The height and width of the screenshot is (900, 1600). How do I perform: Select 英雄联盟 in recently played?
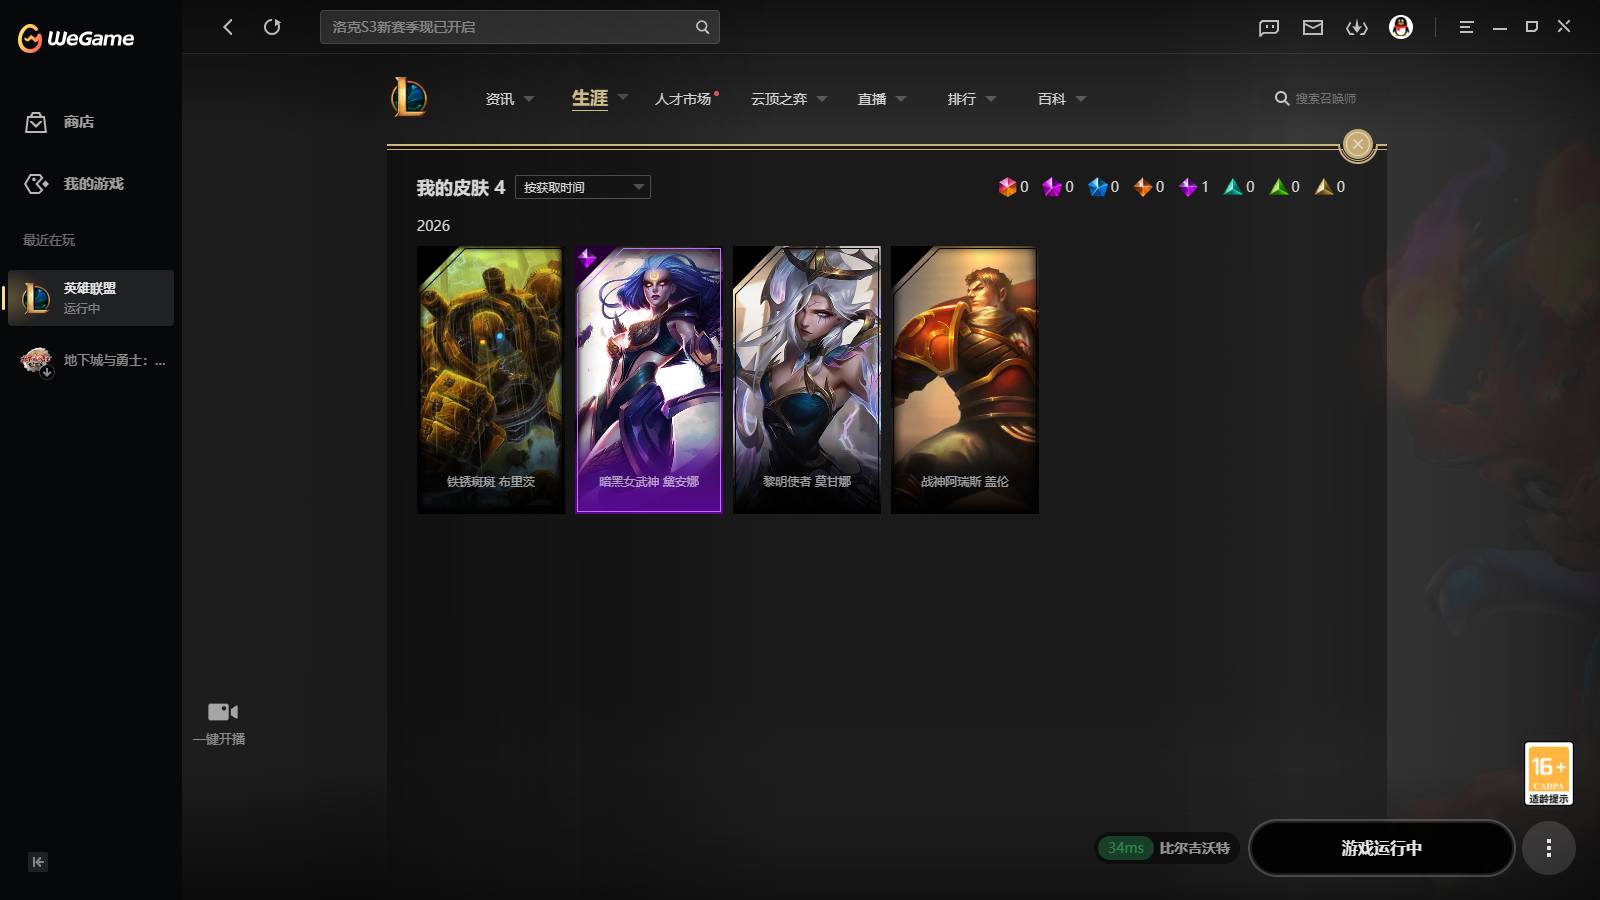[x=91, y=298]
